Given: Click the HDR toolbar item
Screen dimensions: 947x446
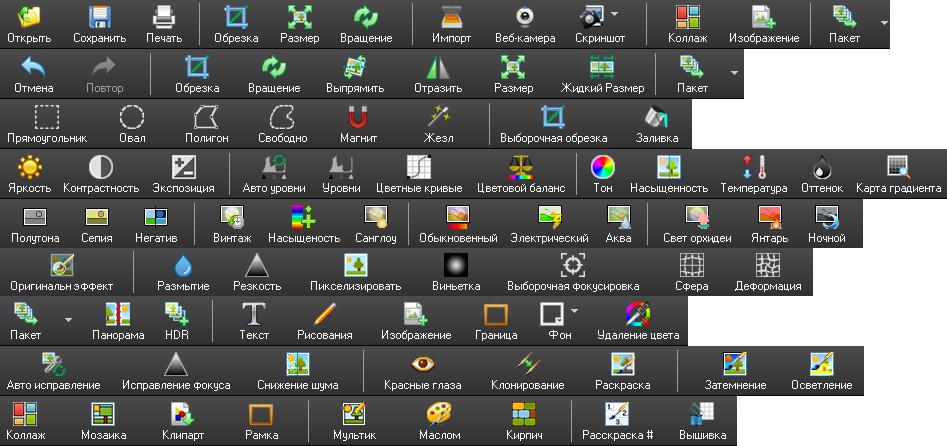Looking at the screenshot, I should pos(177,314).
